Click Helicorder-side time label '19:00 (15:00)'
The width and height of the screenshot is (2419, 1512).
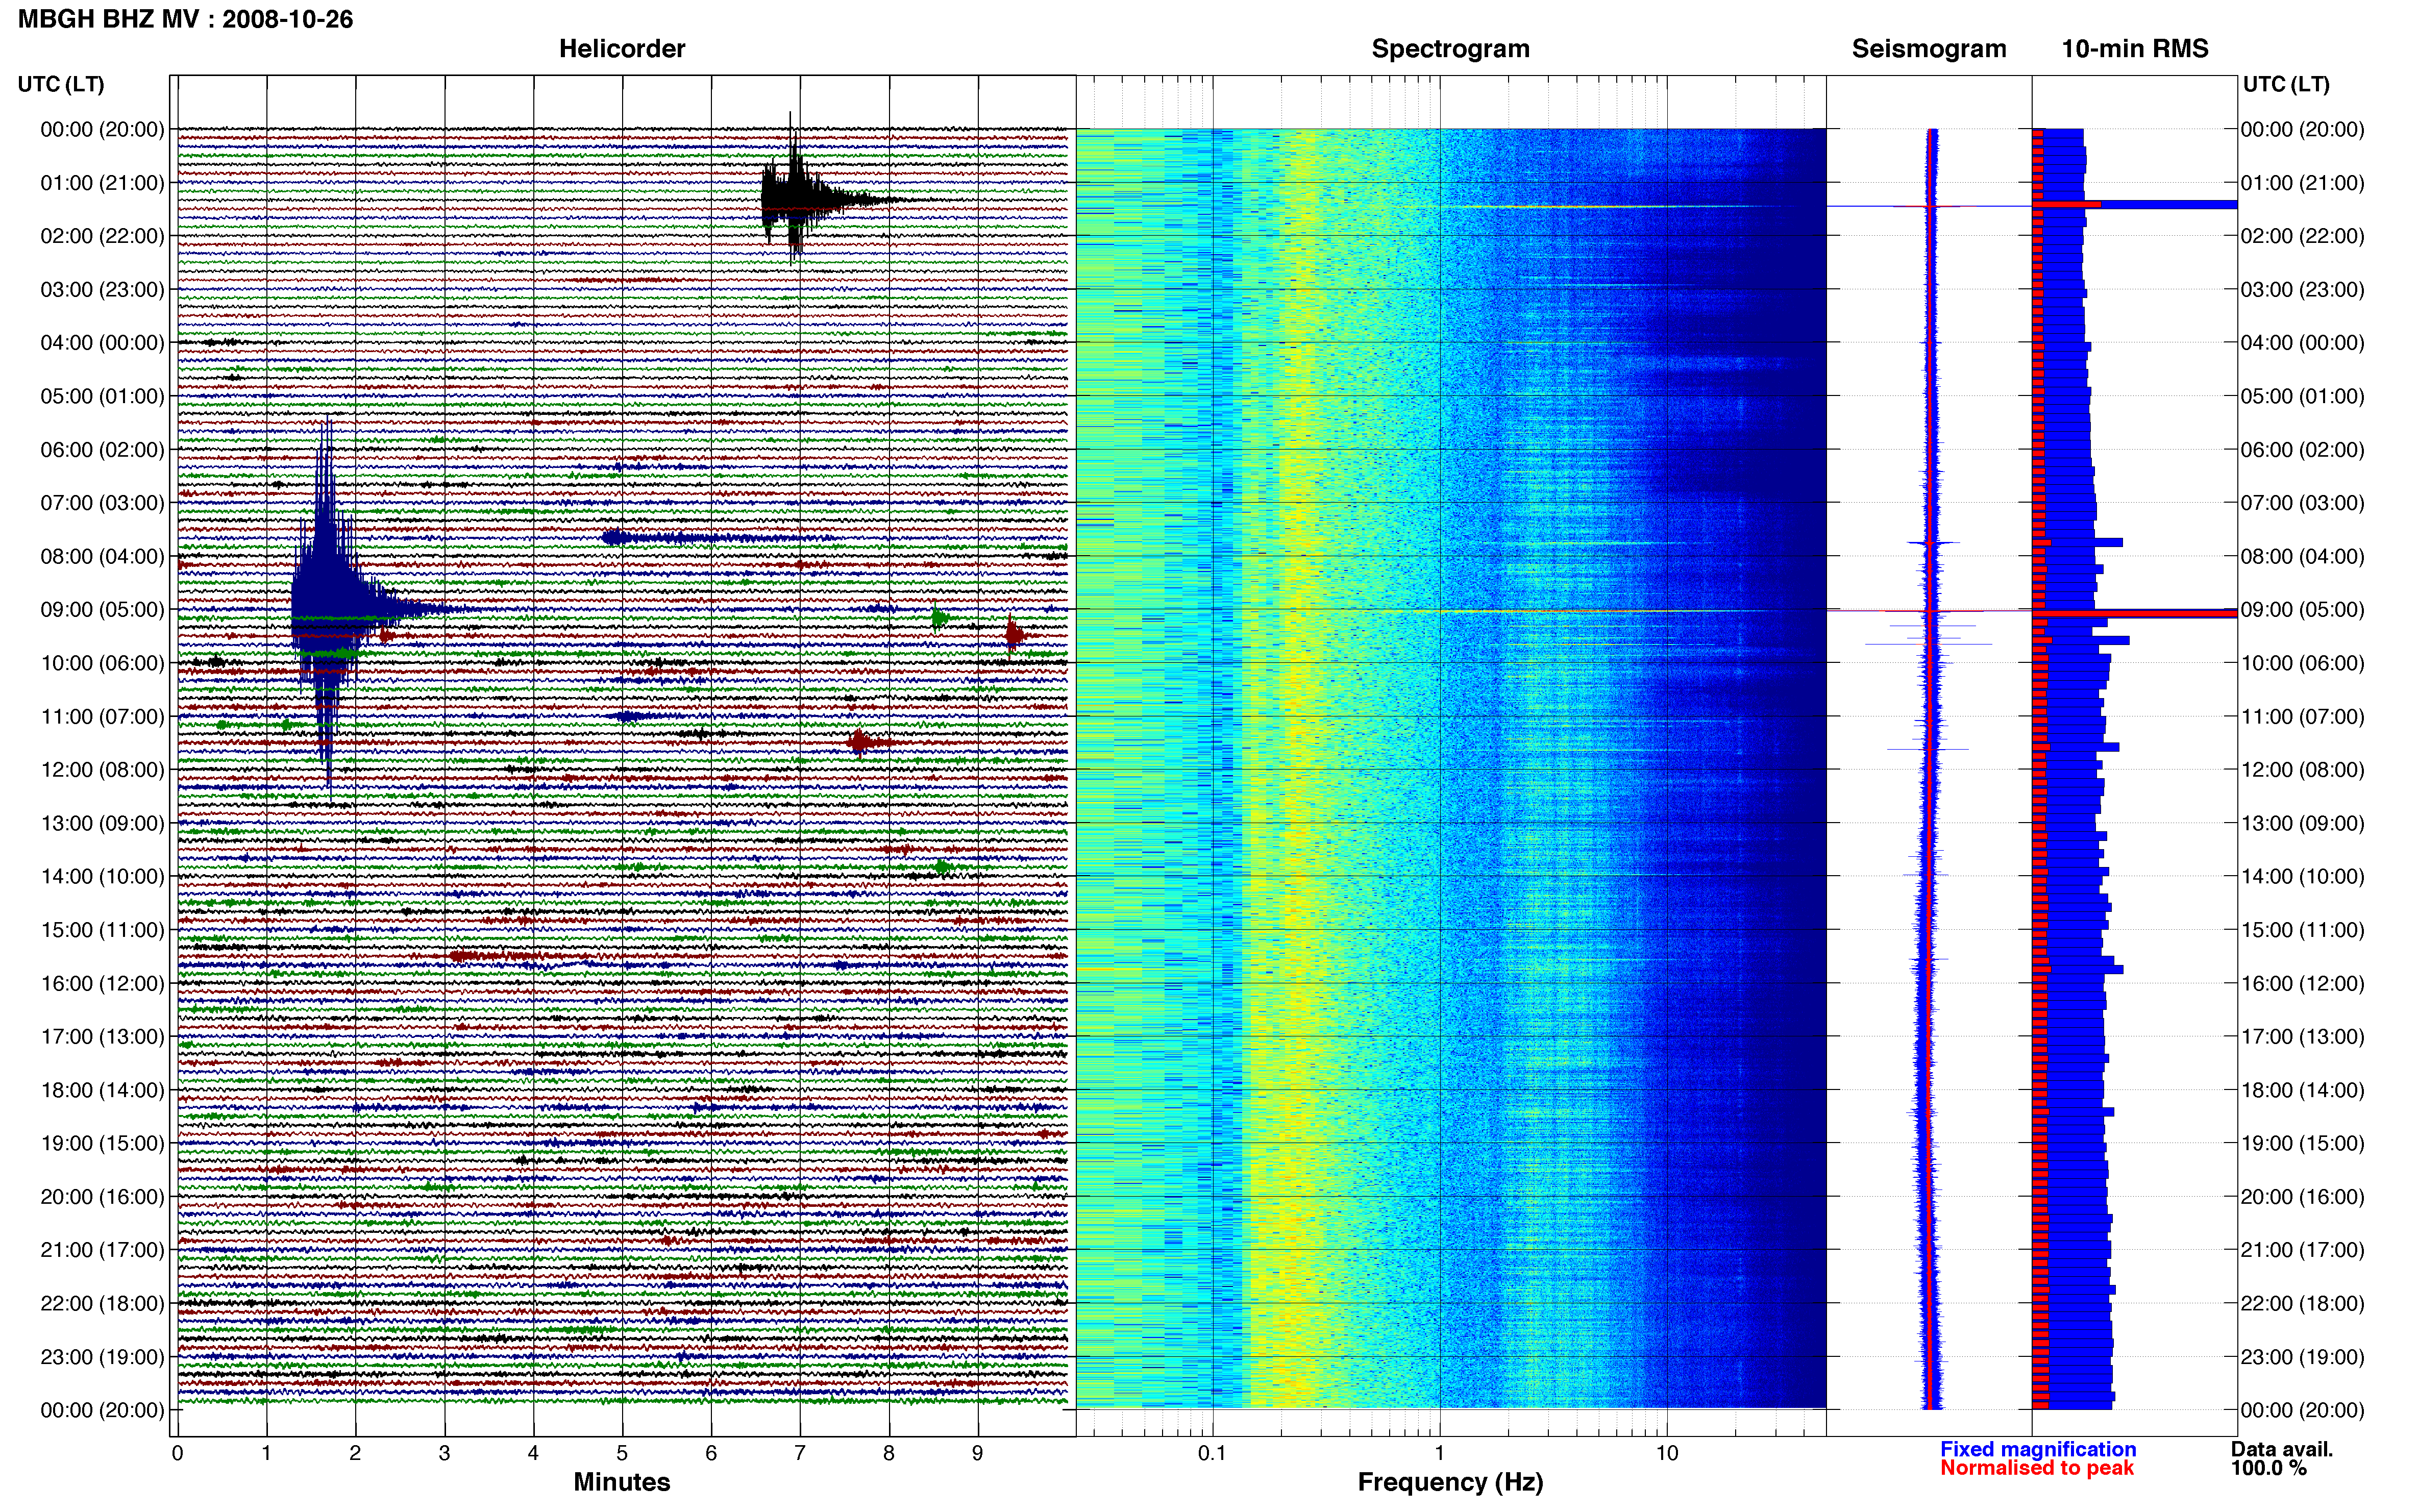[x=102, y=1143]
